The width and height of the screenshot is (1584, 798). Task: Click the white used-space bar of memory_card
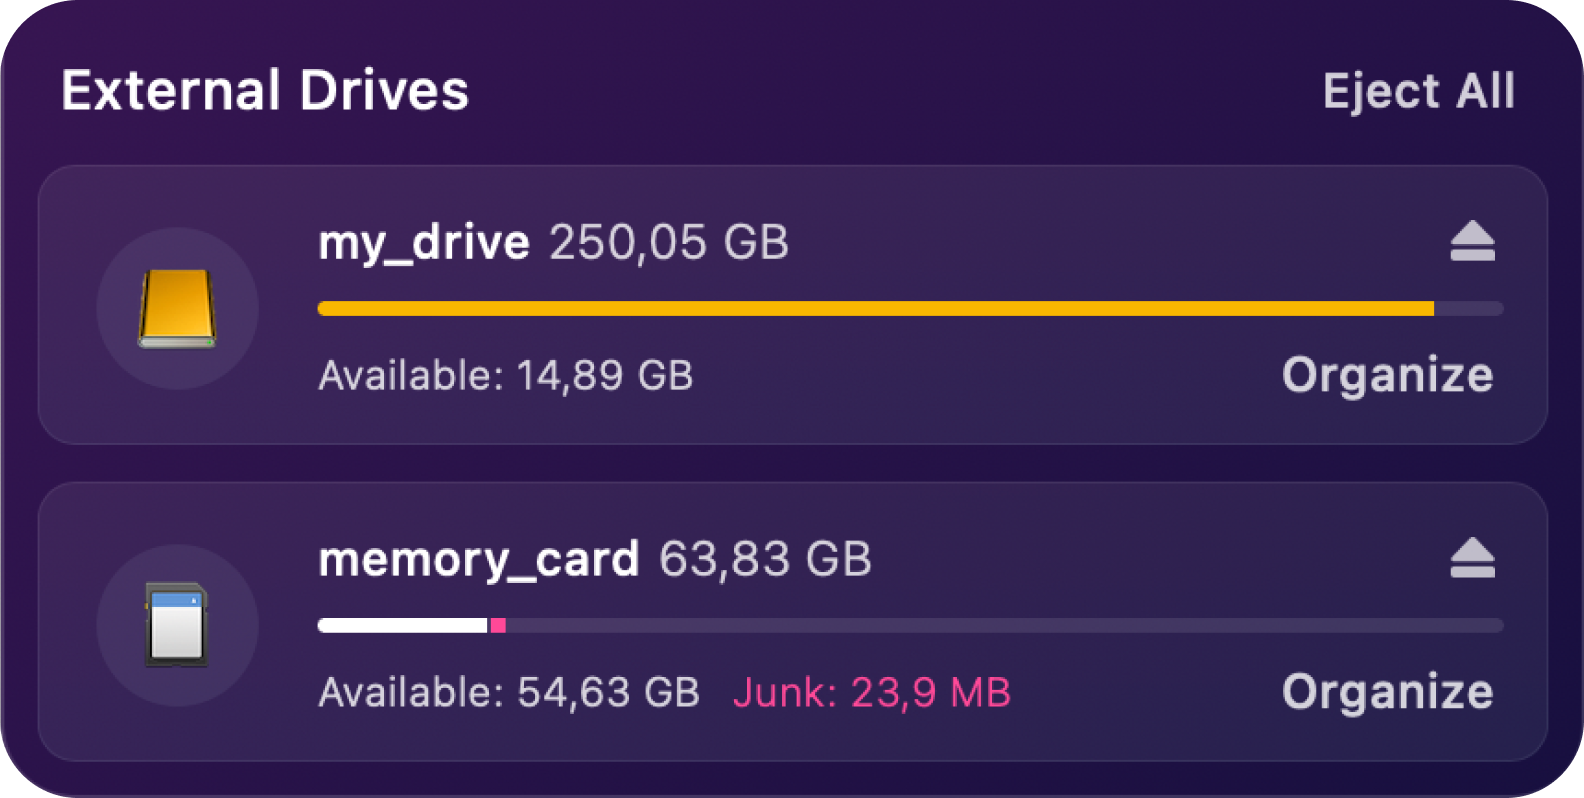pos(402,626)
